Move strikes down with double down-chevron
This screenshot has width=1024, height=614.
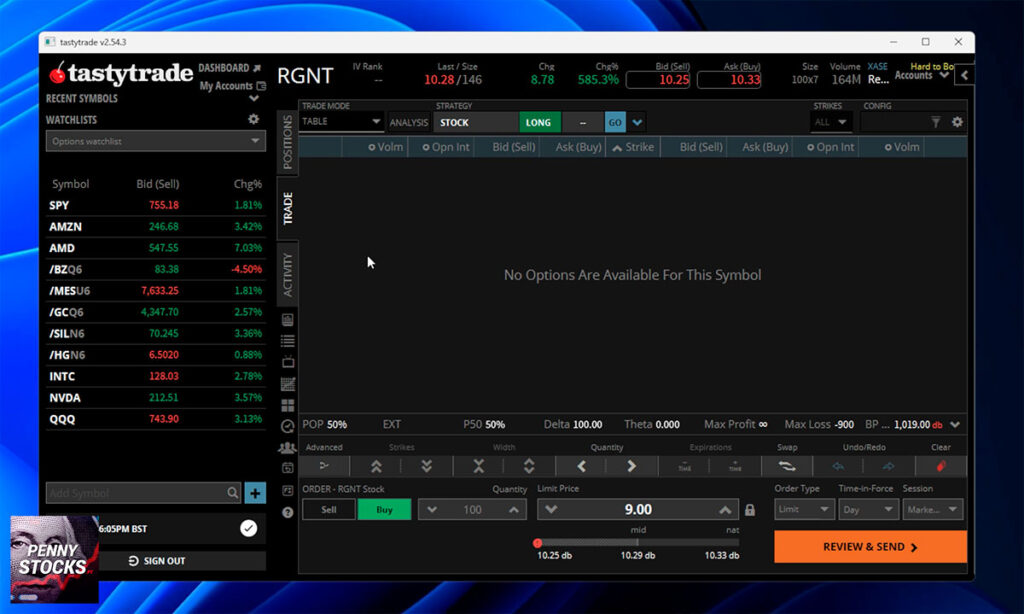point(426,466)
